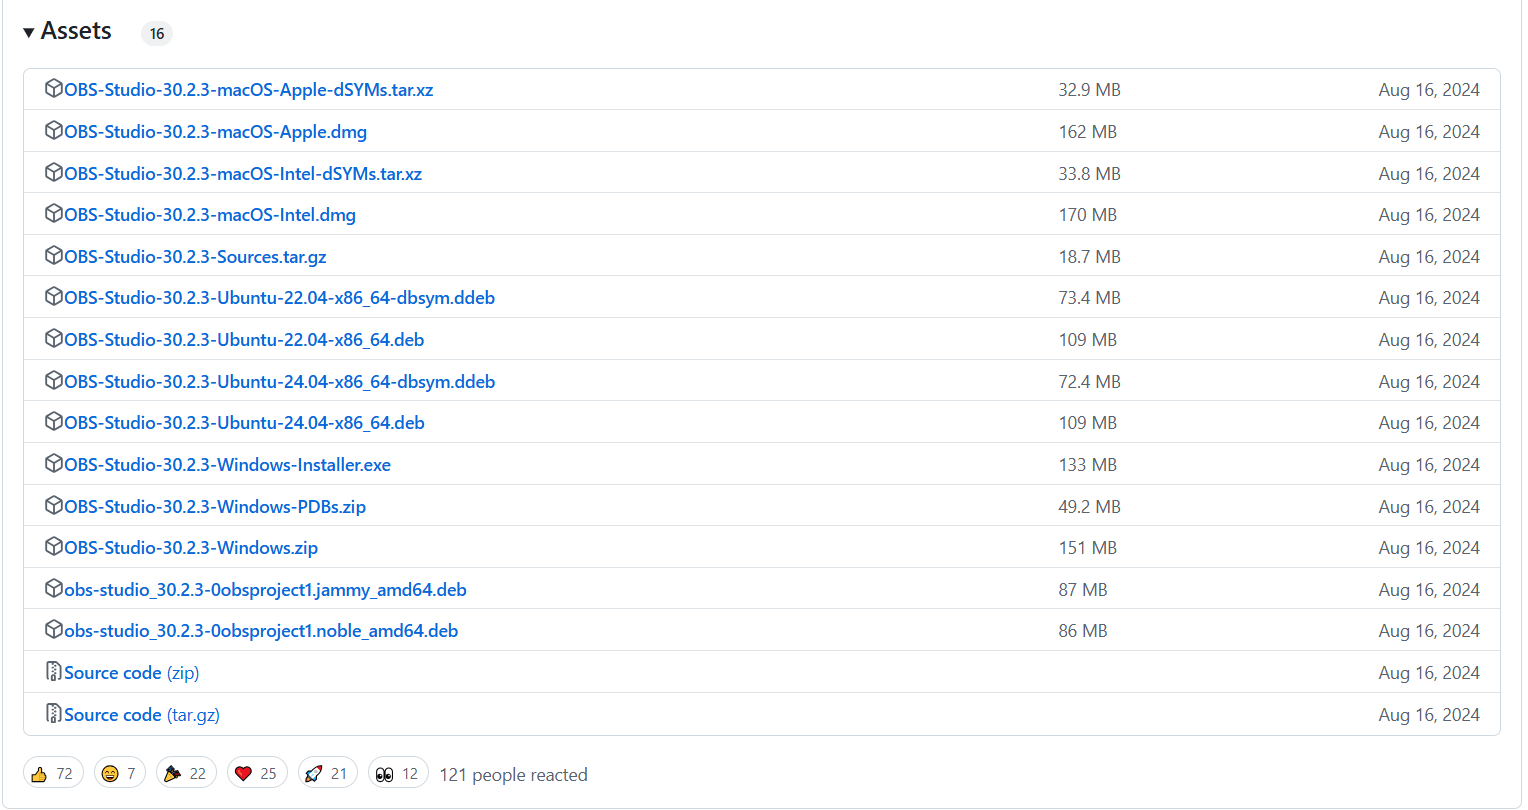Click file icon beside Source code (tar.gz)
1528x810 pixels.
54,714
